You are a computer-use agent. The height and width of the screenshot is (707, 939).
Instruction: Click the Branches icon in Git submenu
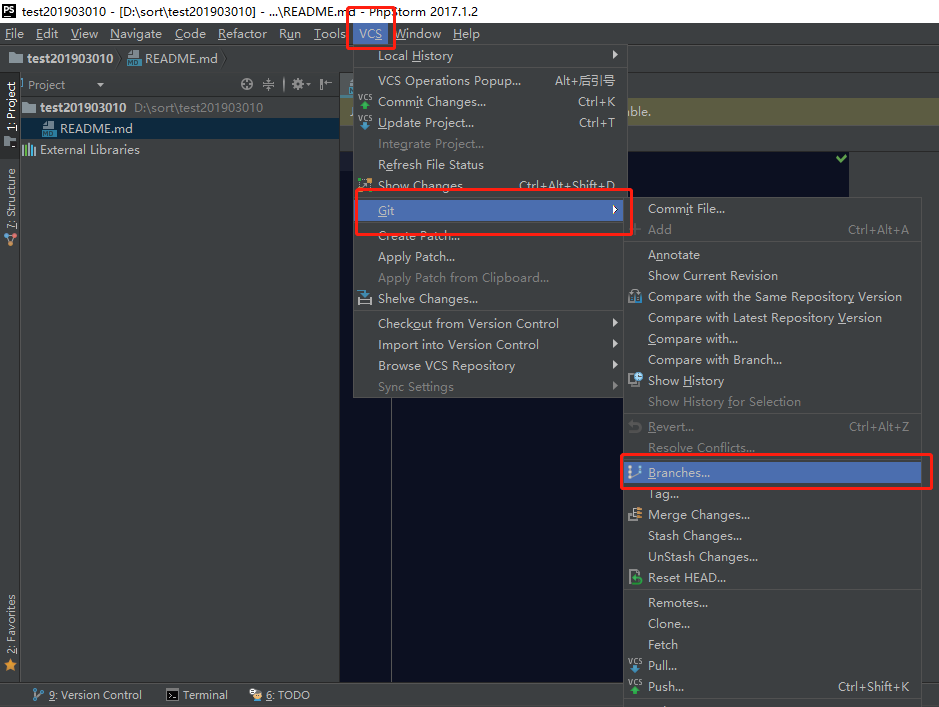[635, 472]
